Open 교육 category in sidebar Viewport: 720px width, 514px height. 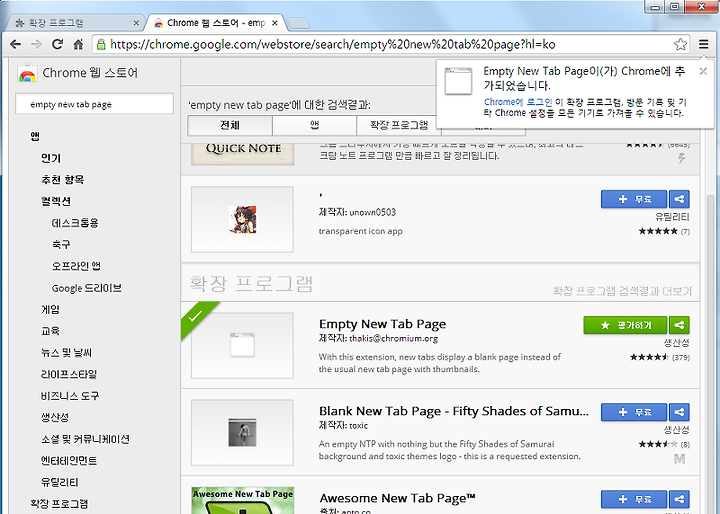click(x=50, y=331)
